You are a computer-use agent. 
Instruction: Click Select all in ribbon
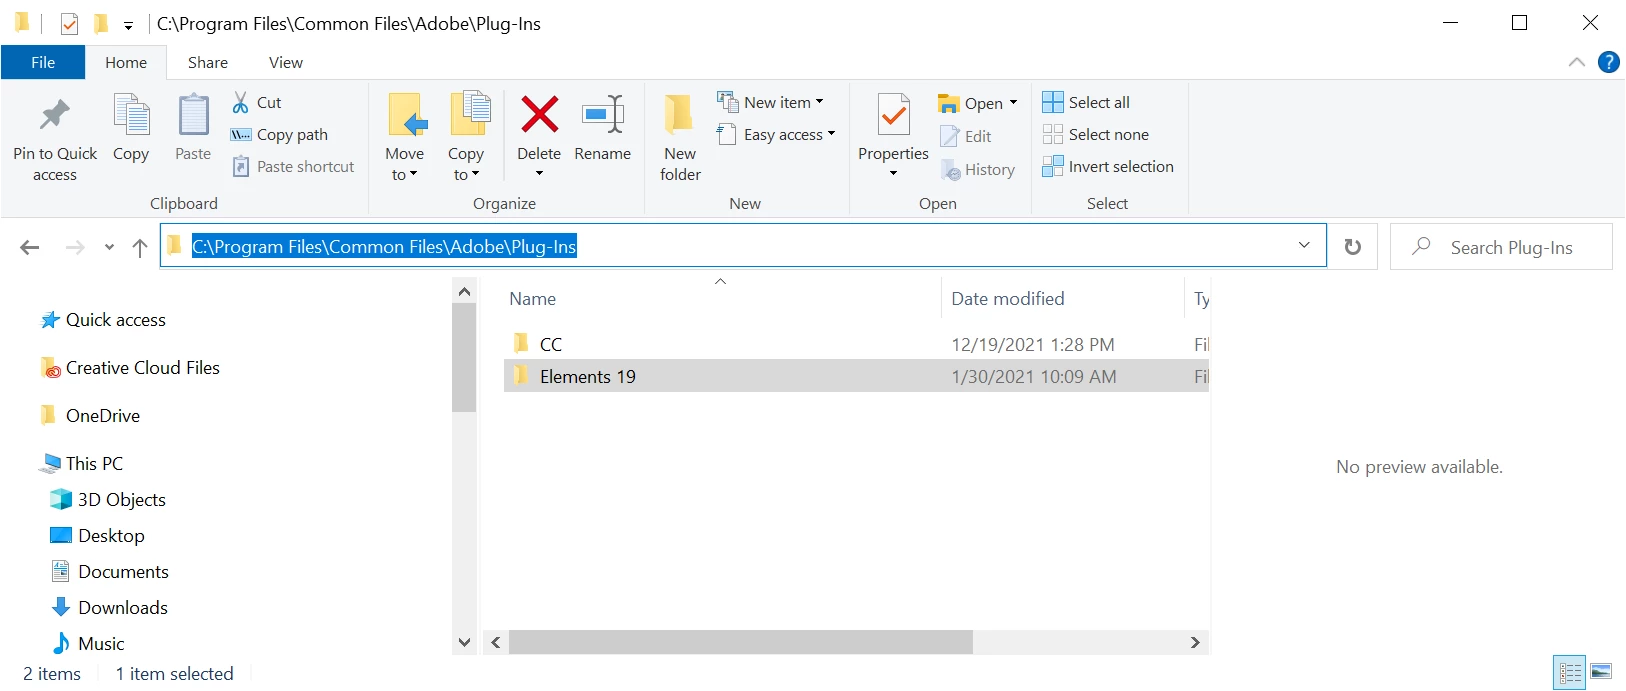click(1086, 102)
